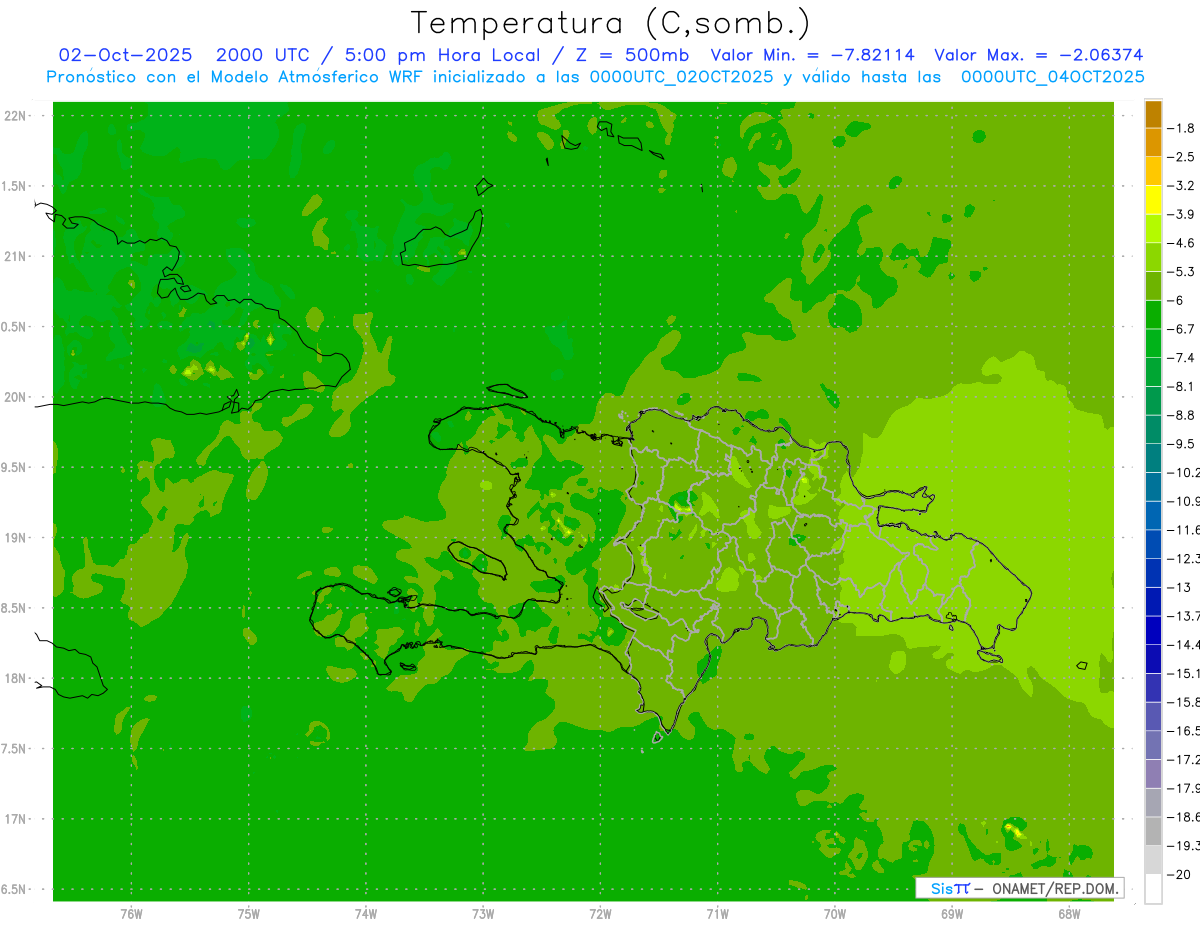Viewport: 1200px width, 927px height.
Task: Click the 76W longitude axis label
Action: [x=131, y=914]
